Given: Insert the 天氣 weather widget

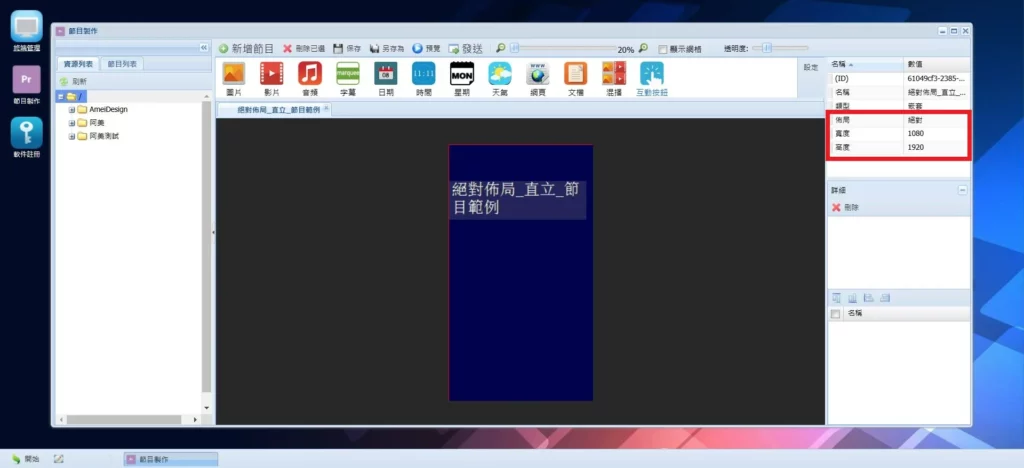Looking at the screenshot, I should 499,74.
